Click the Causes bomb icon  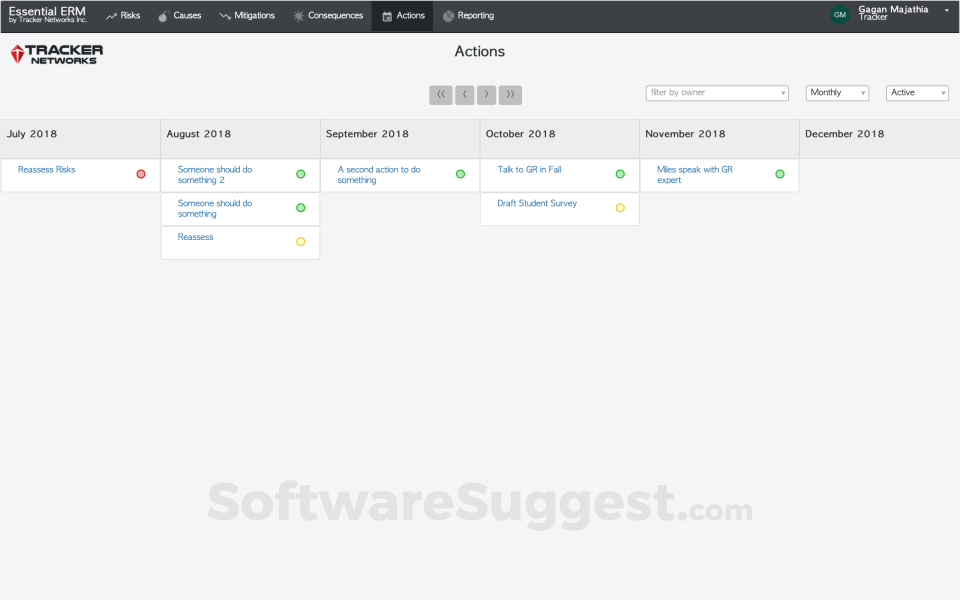point(164,16)
